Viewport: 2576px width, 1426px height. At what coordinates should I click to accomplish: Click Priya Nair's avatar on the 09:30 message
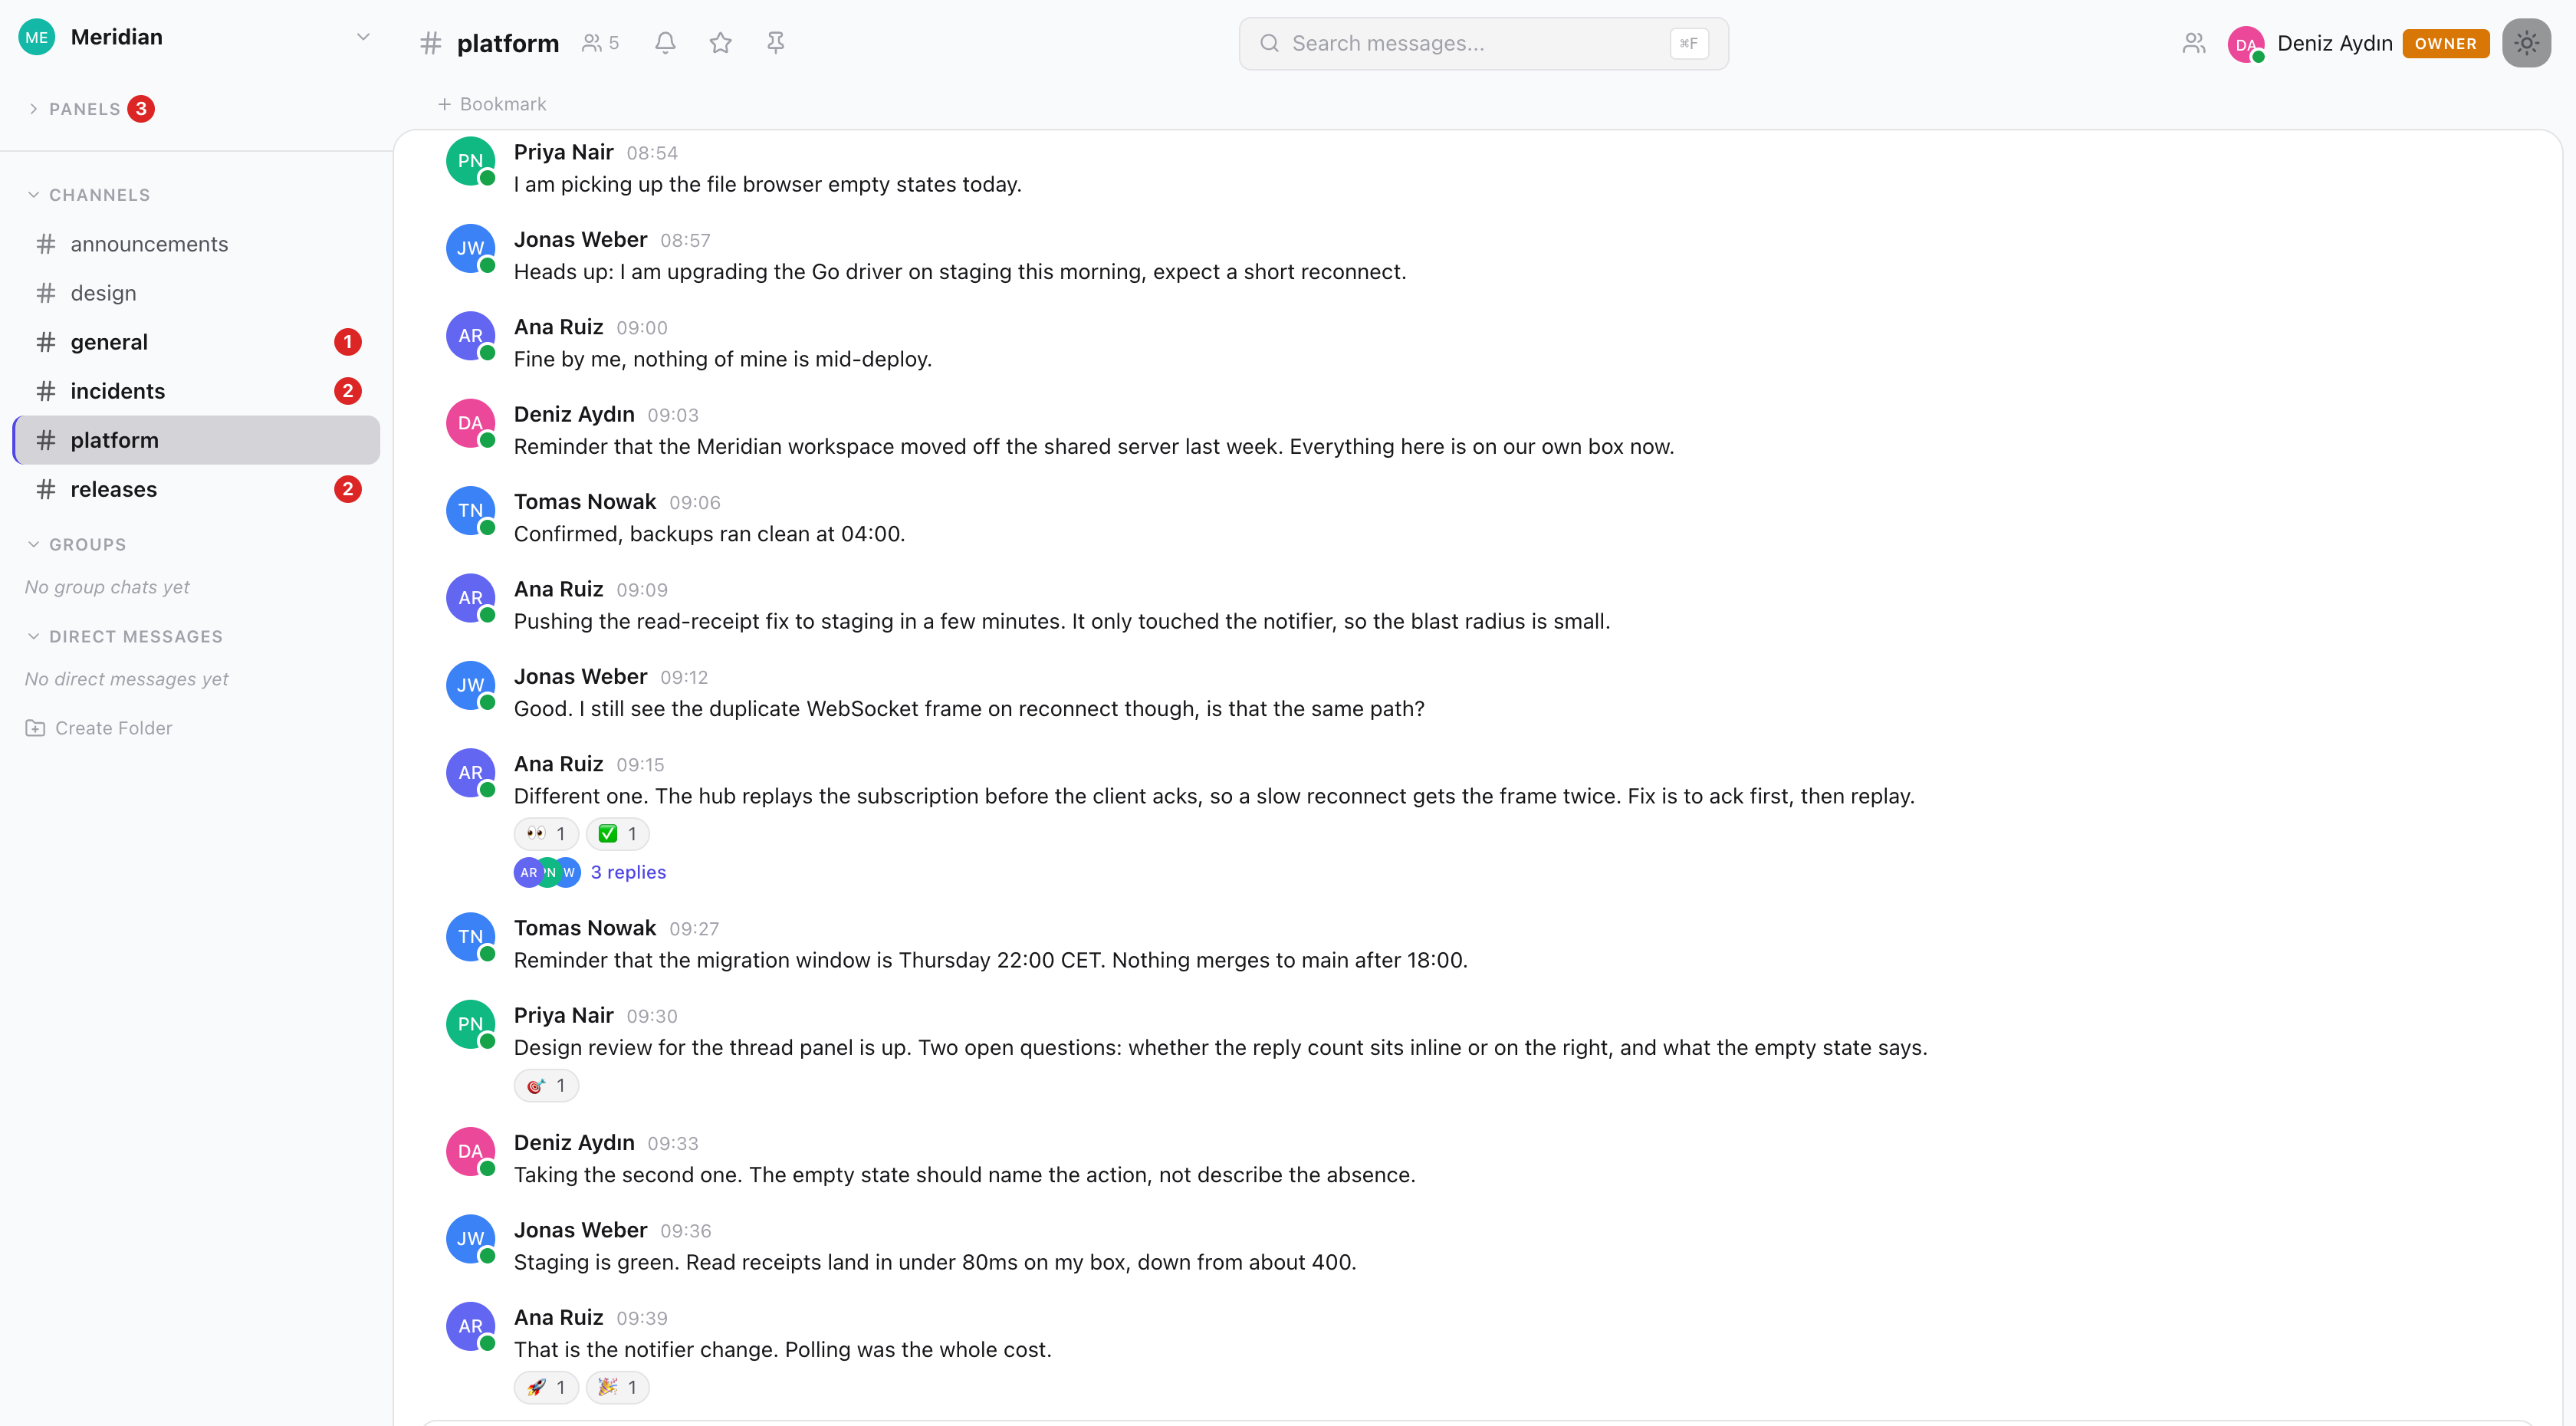470,1024
